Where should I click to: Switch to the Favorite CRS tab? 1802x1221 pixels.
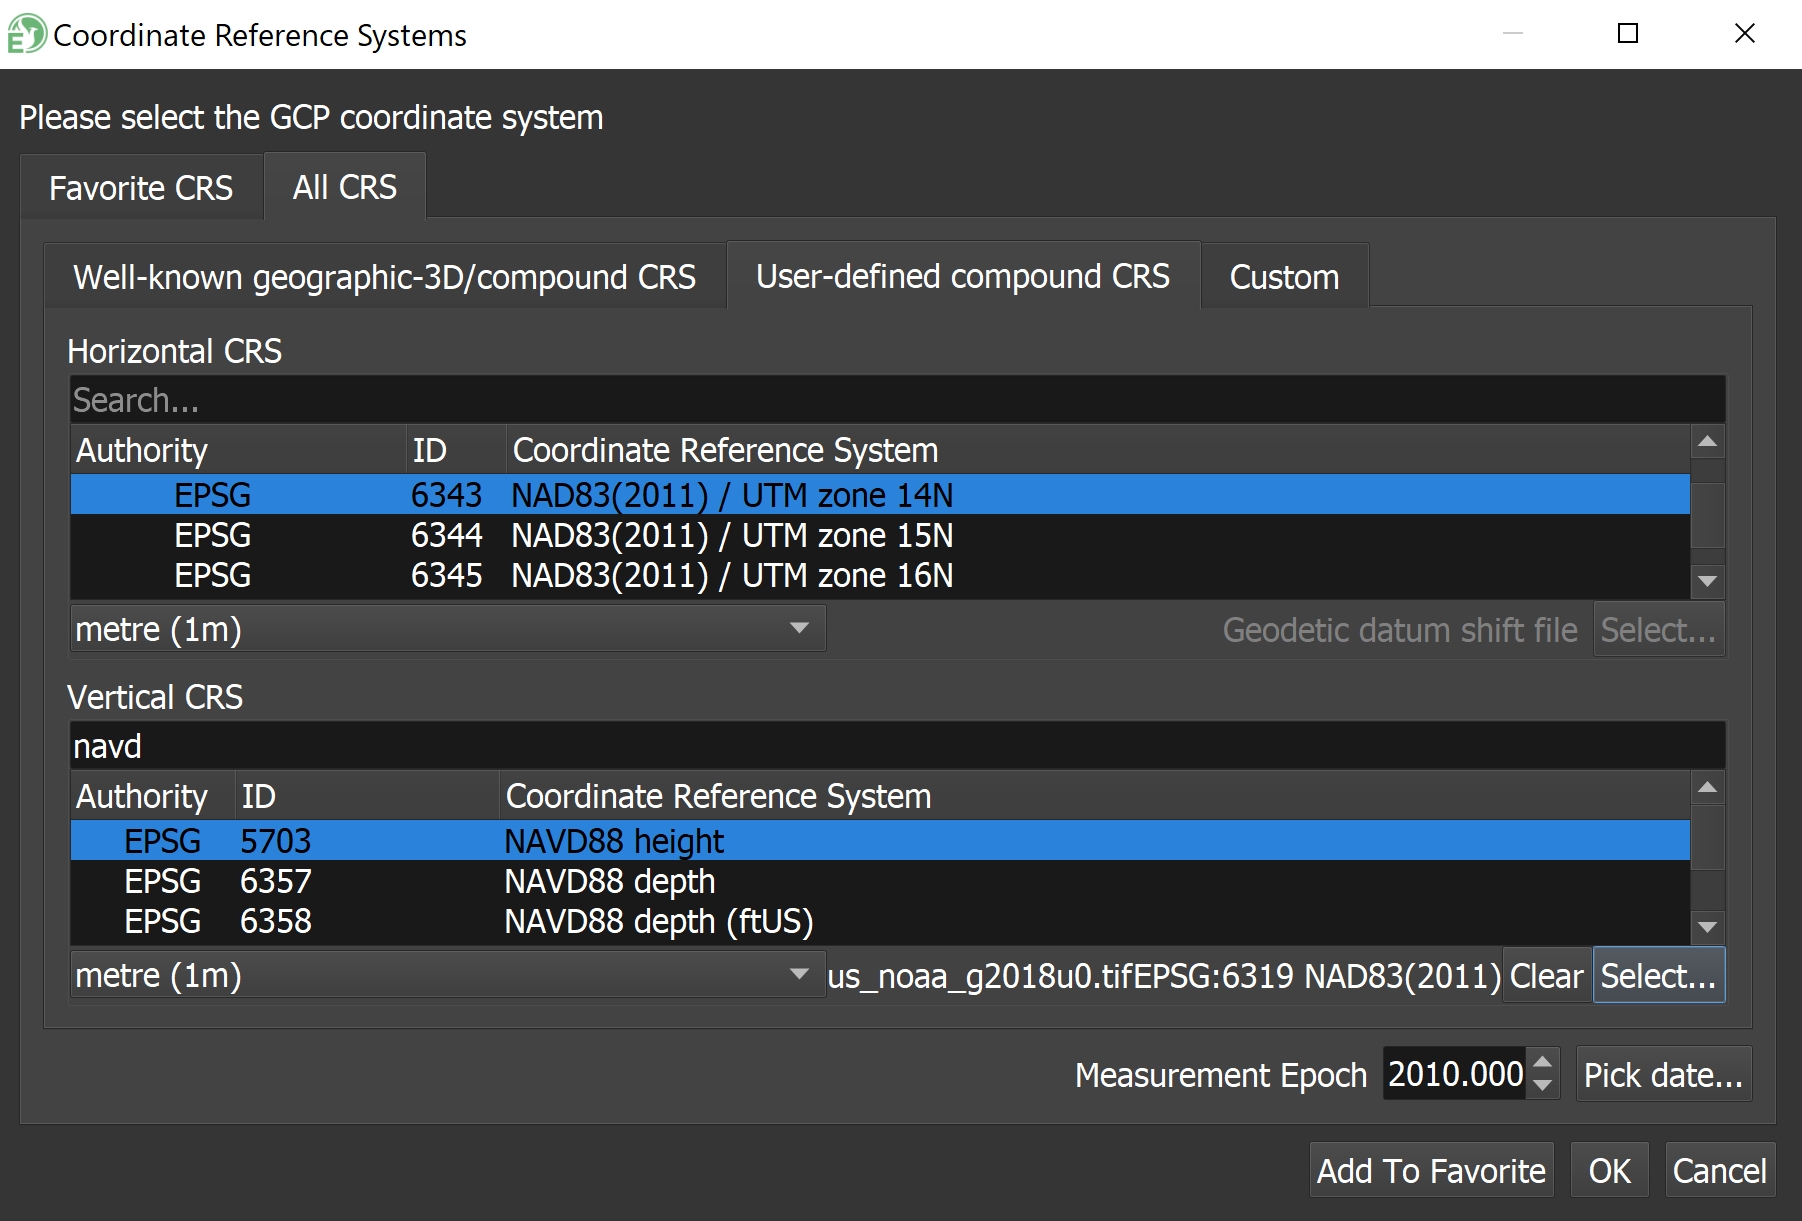[141, 188]
